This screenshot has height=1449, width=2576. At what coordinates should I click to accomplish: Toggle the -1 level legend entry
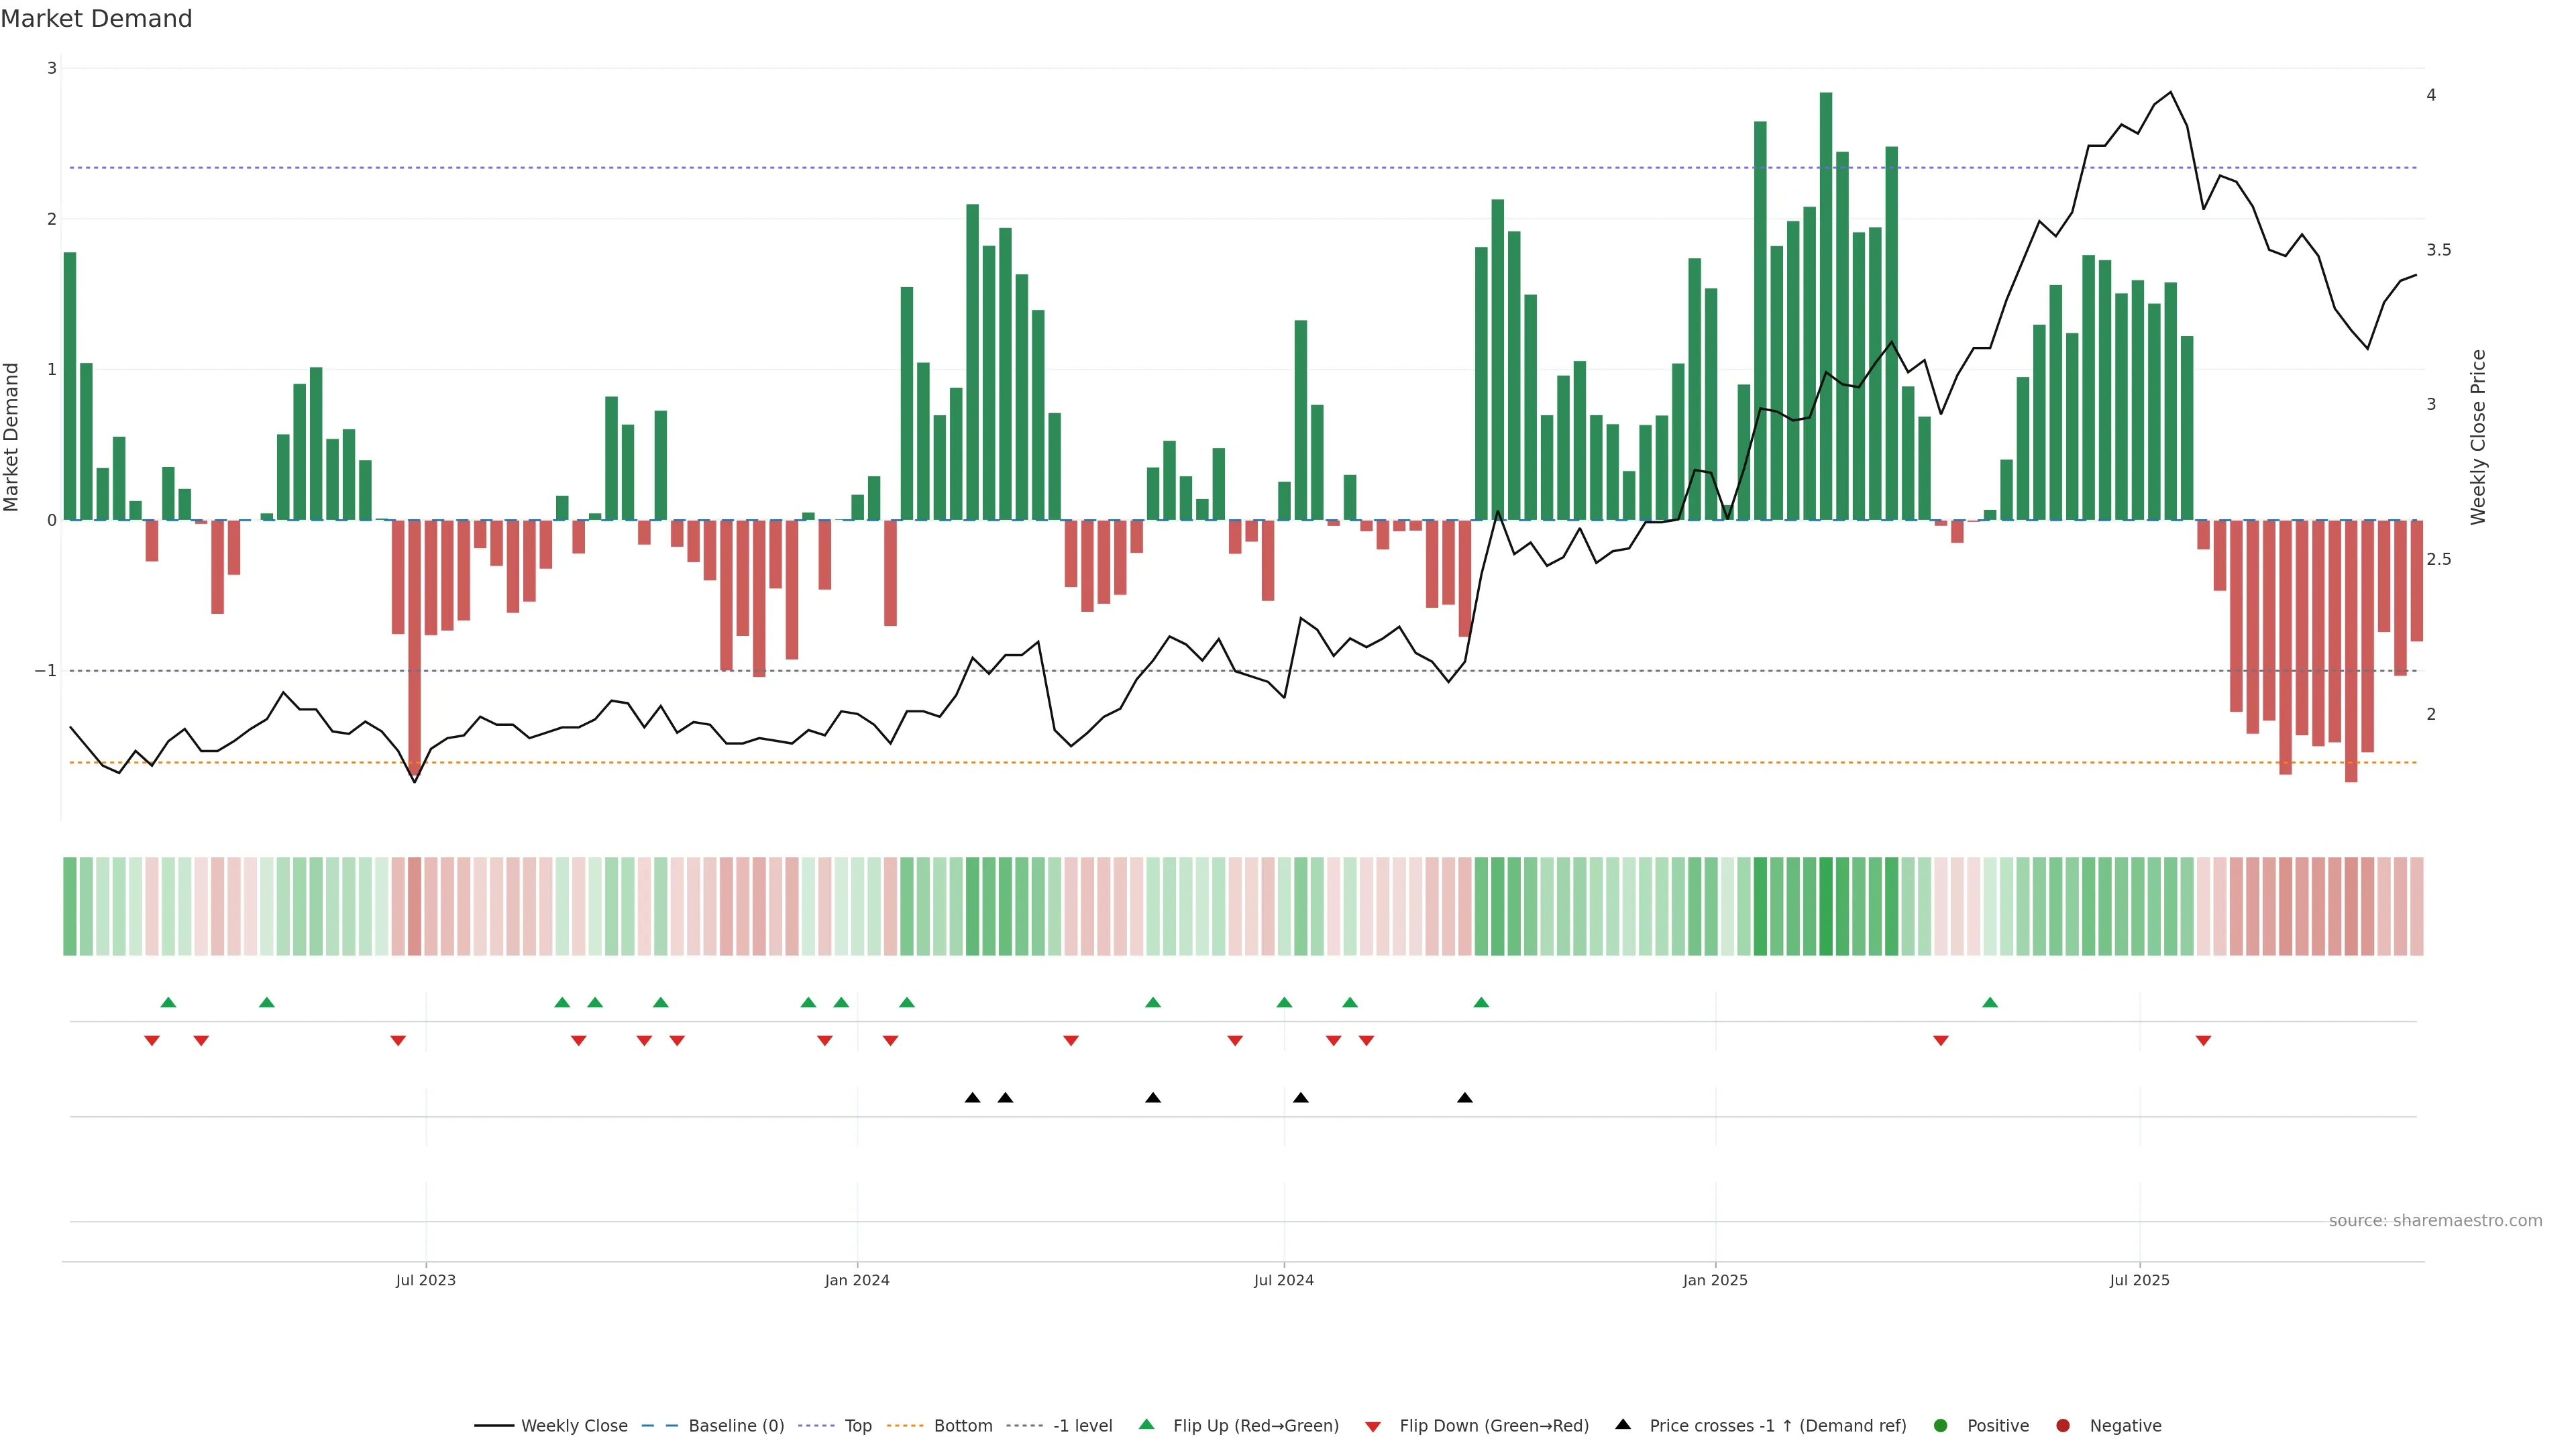(1082, 1425)
